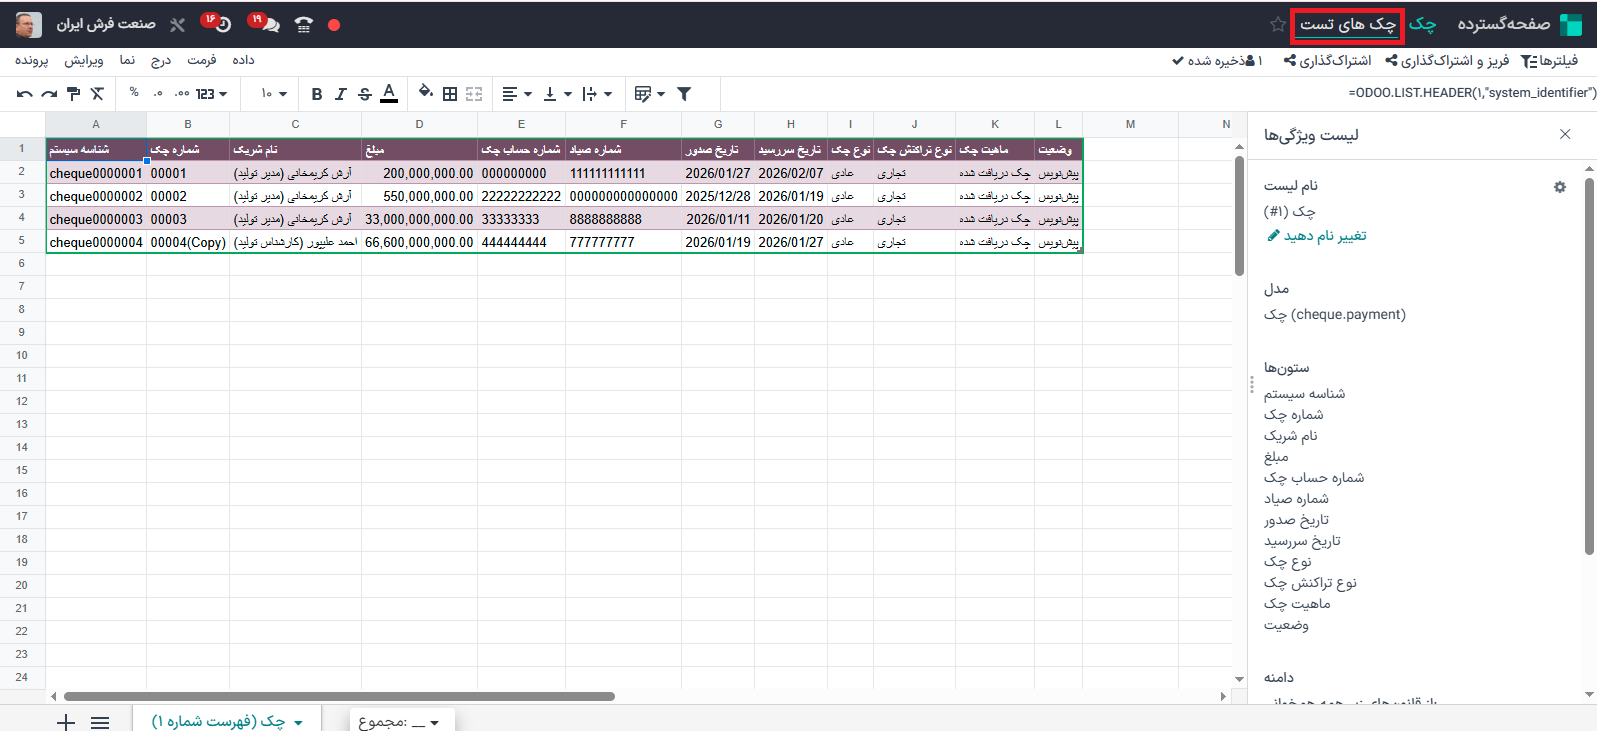Screen dimensions: 1597x731
Task: Open the cell borders tool
Action: 450,94
